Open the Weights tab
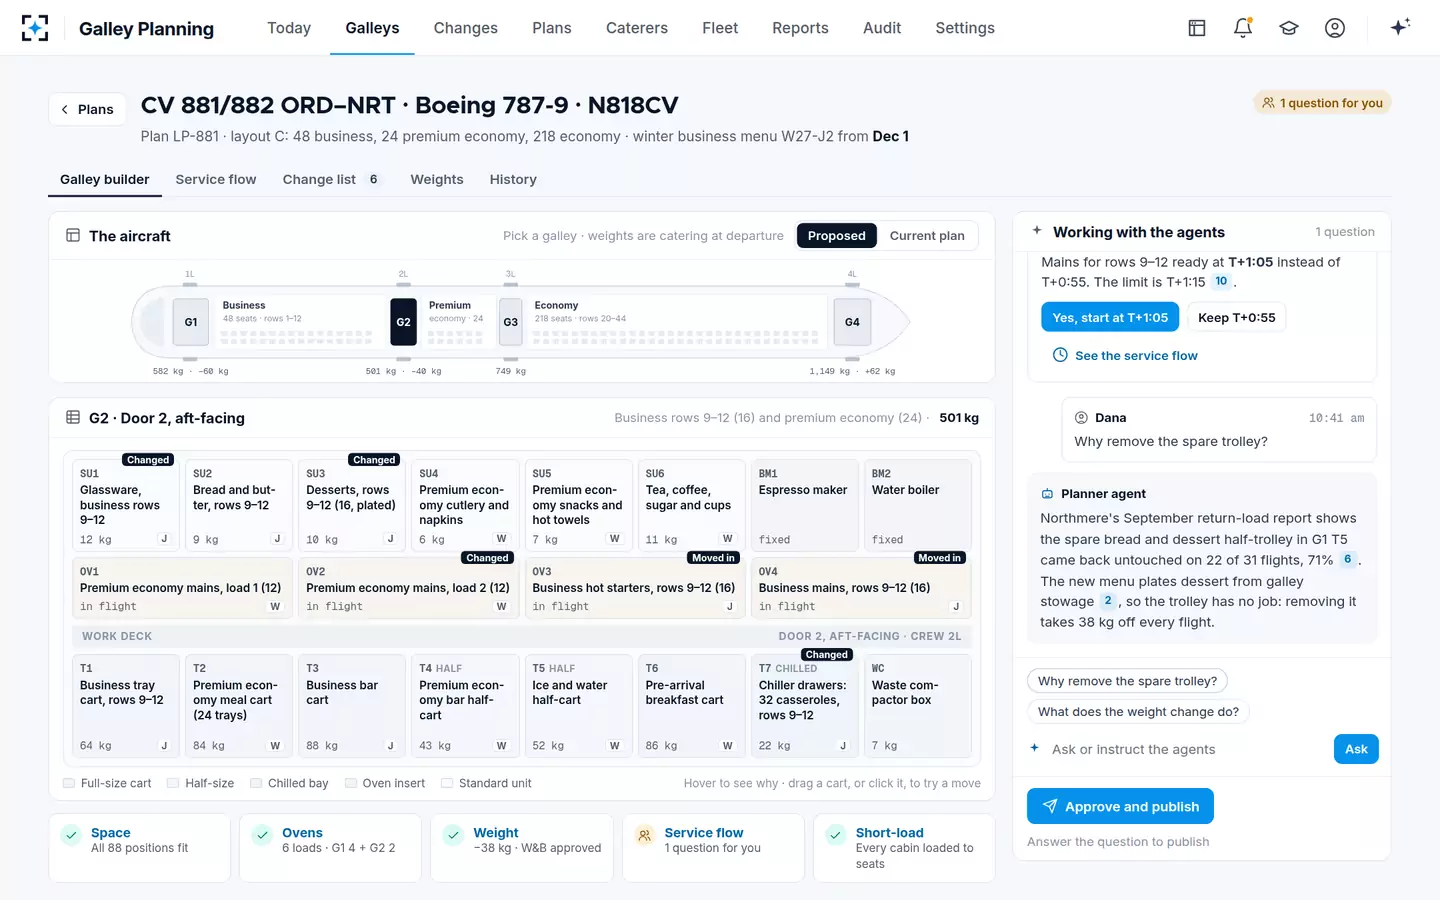This screenshot has width=1440, height=900. point(437,180)
